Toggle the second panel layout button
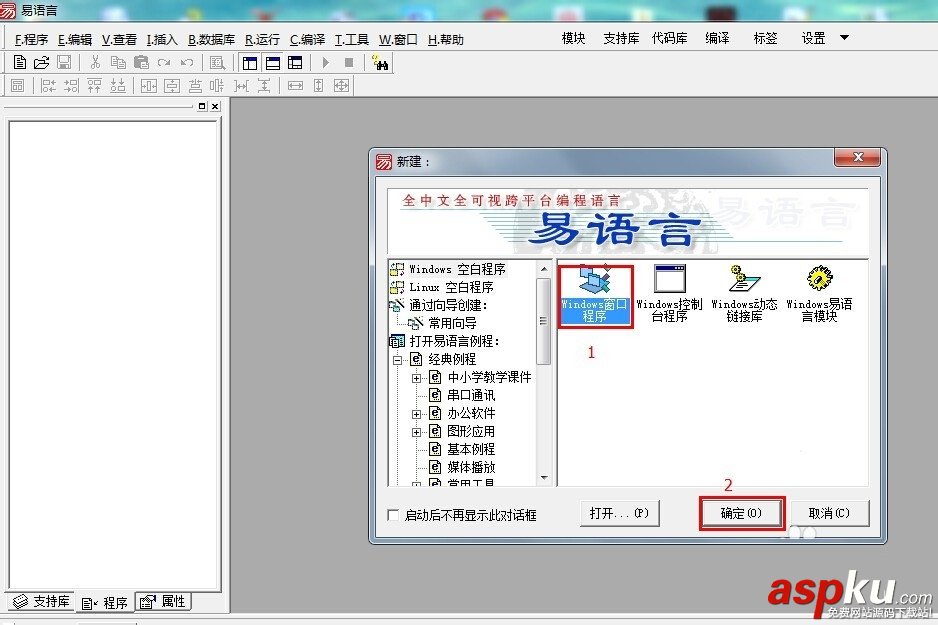 (x=273, y=63)
